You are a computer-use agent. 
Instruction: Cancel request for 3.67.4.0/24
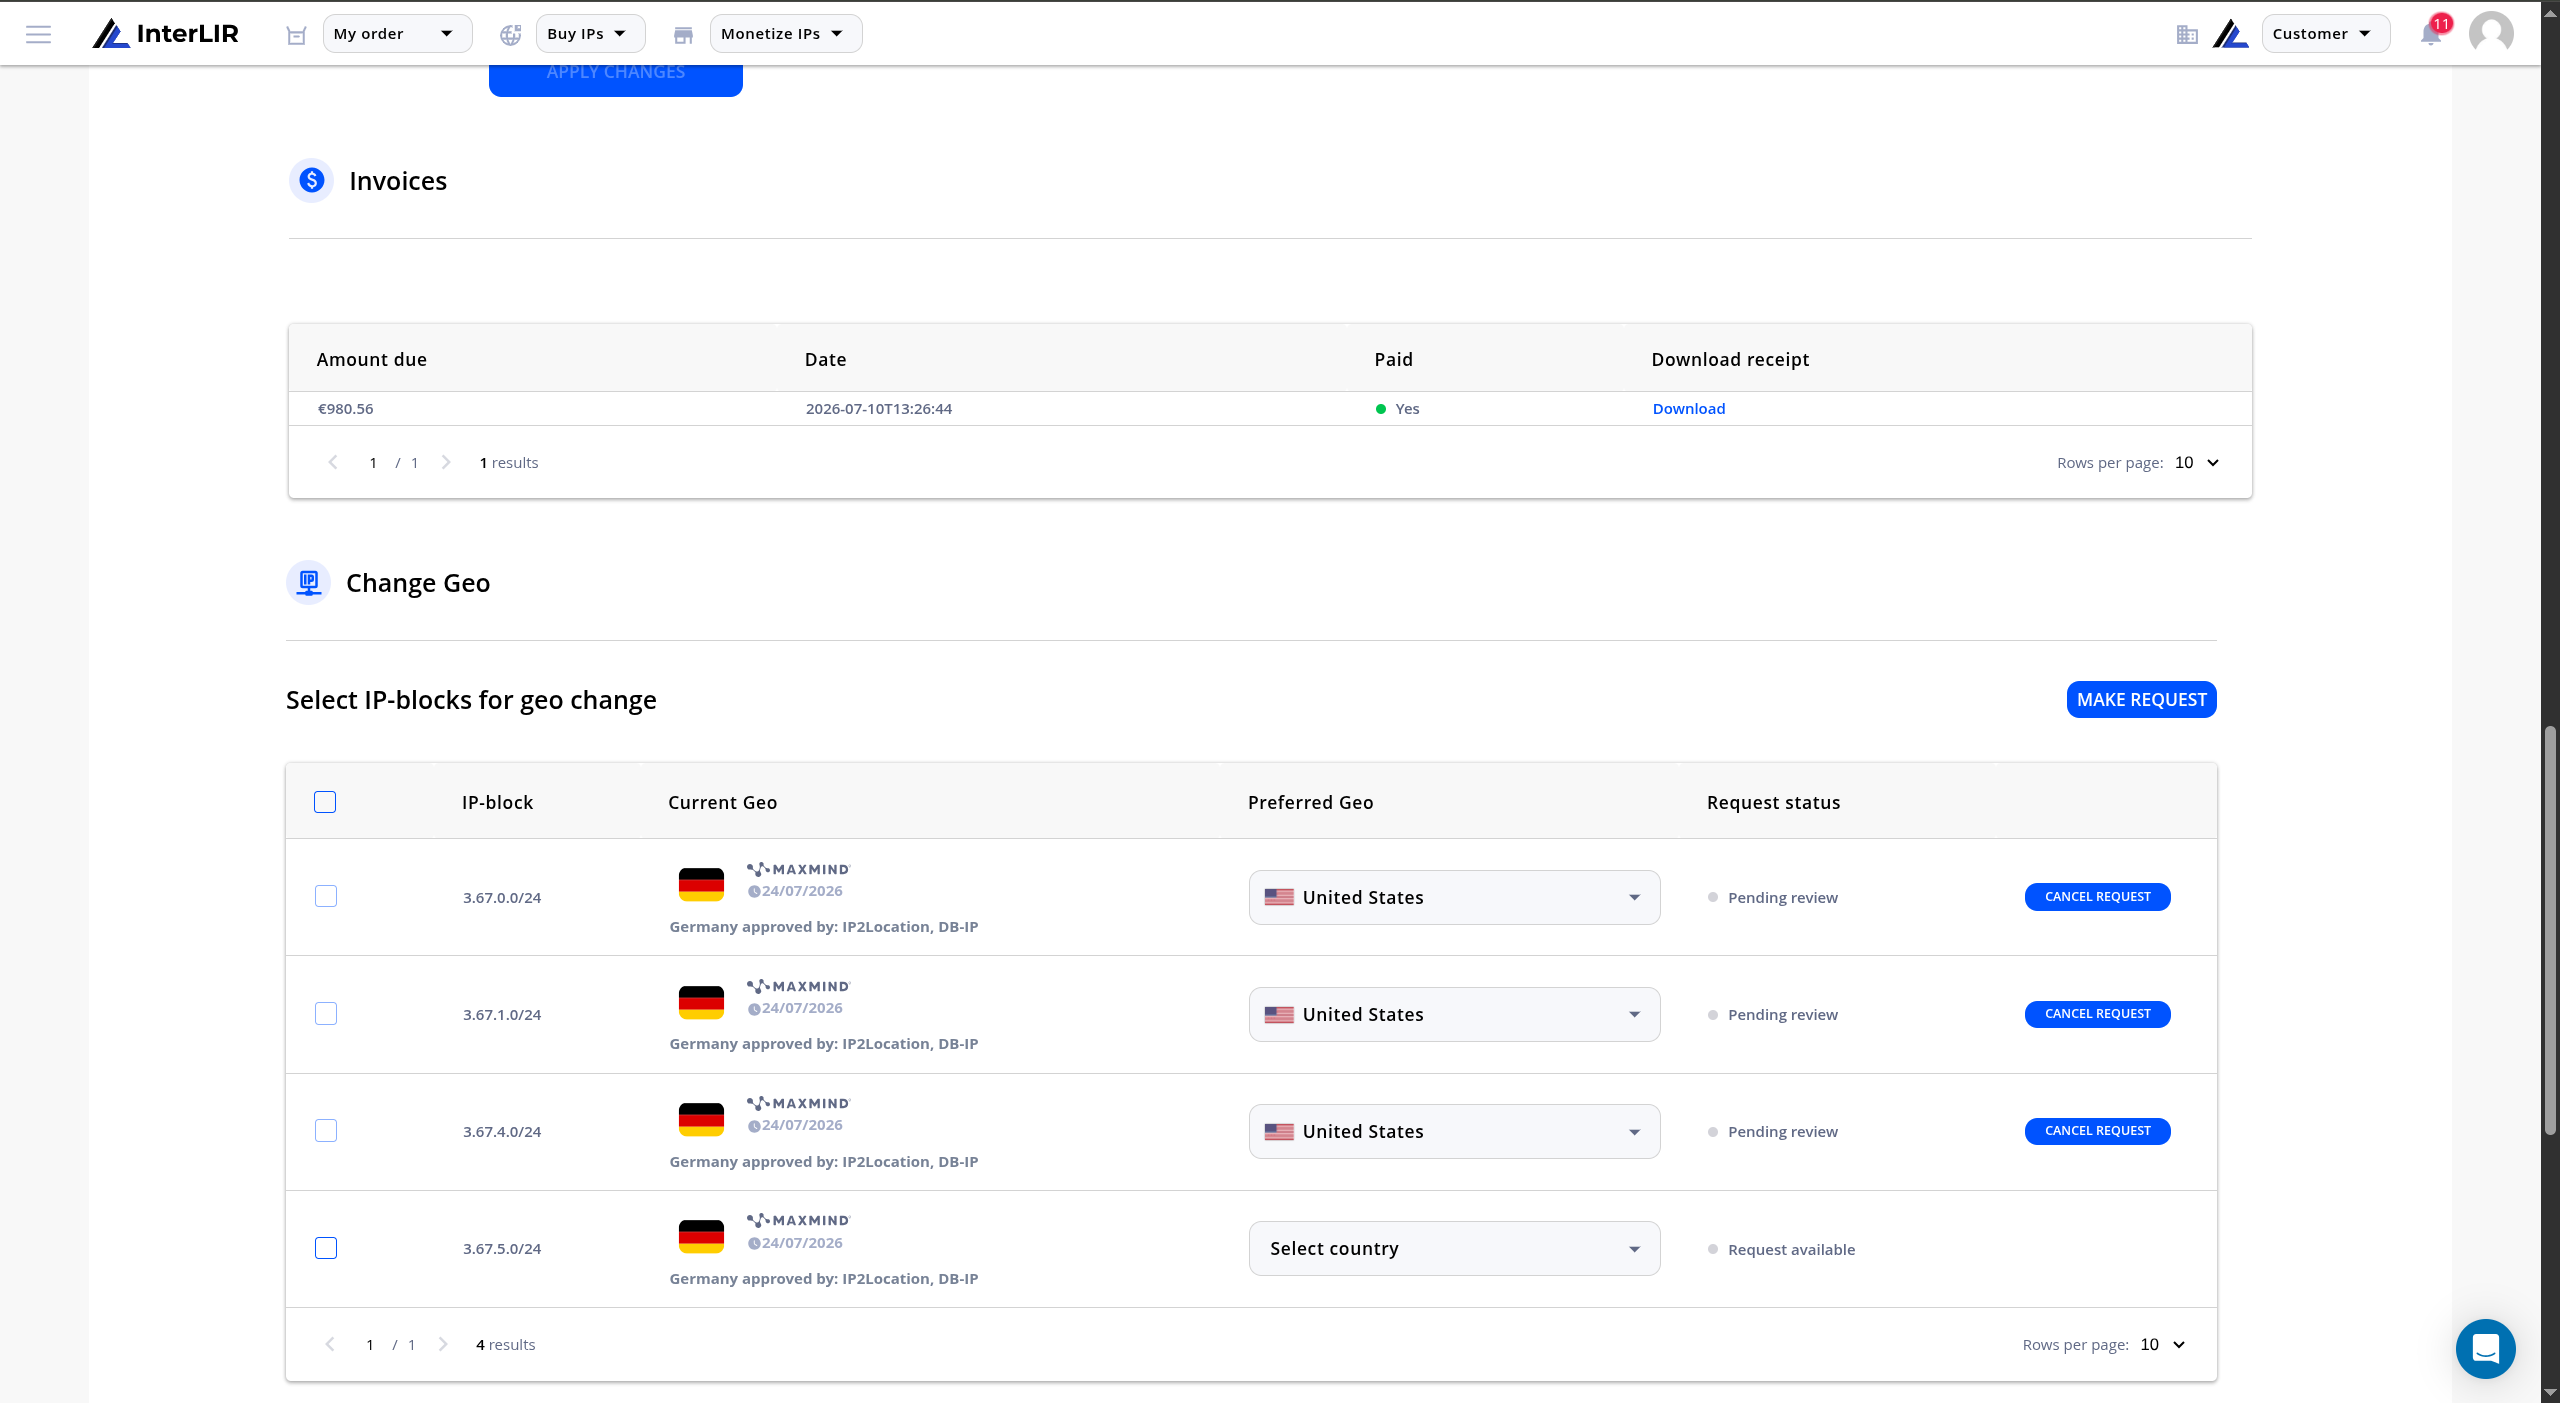(2097, 1131)
